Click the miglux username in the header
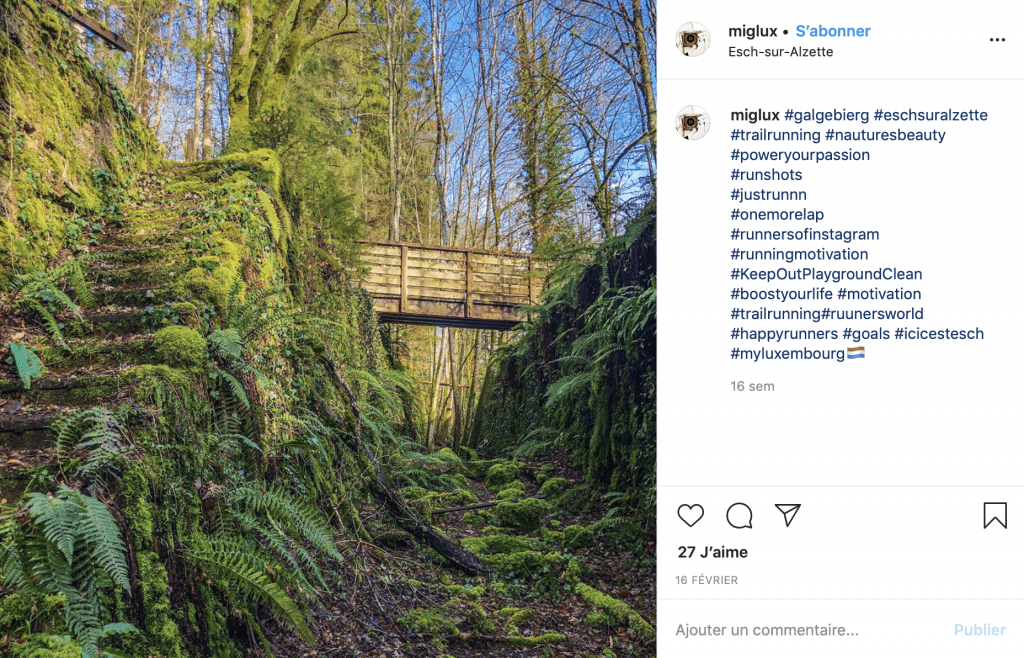 coord(753,31)
